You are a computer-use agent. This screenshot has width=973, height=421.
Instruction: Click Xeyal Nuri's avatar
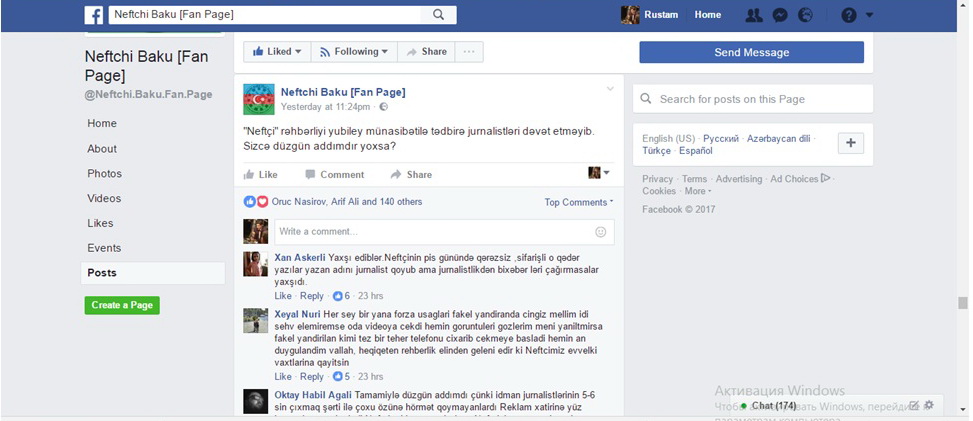[256, 320]
